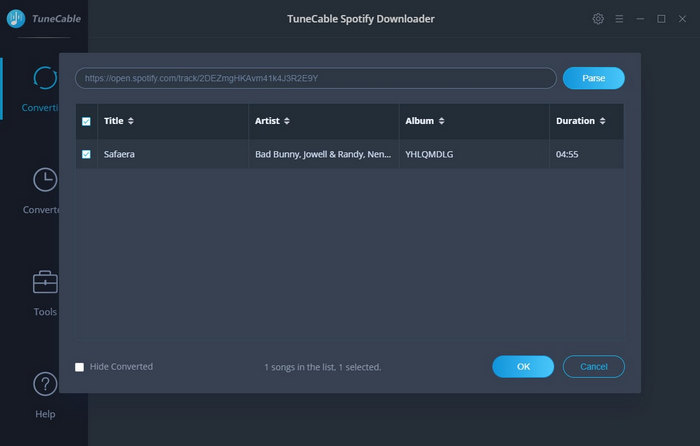Click the 04:55 duration cell

coord(586,154)
